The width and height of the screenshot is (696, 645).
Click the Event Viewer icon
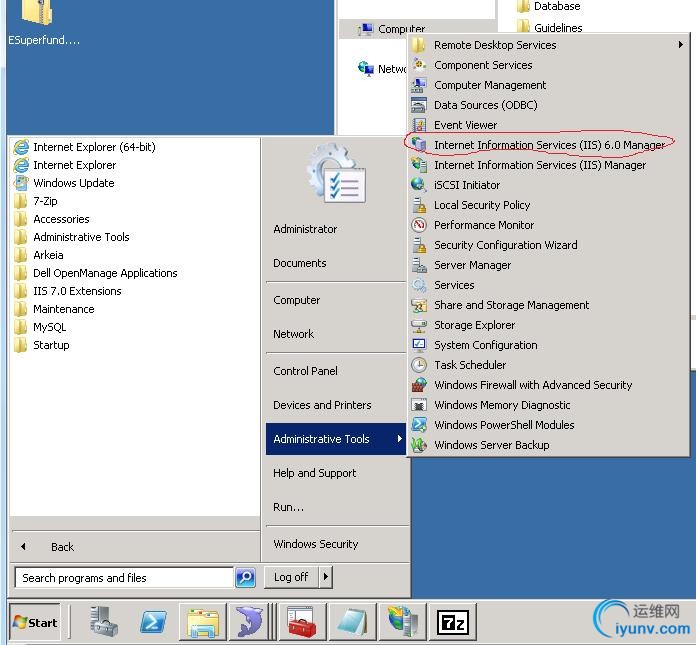pos(419,125)
